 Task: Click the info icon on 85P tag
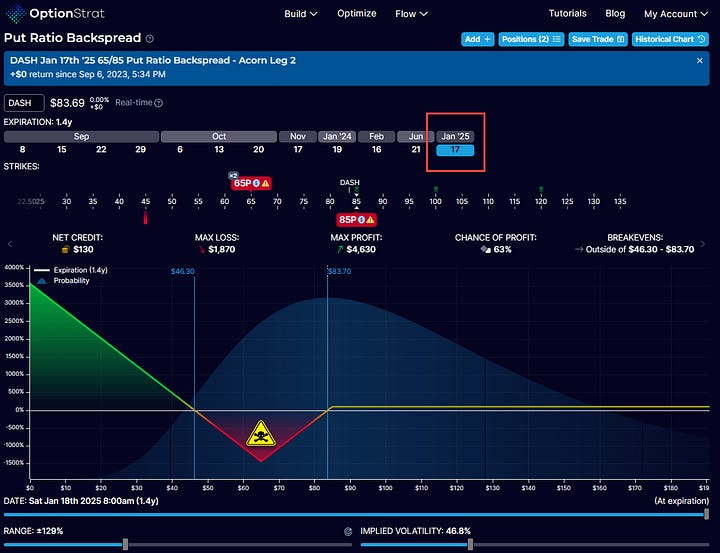click(361, 220)
